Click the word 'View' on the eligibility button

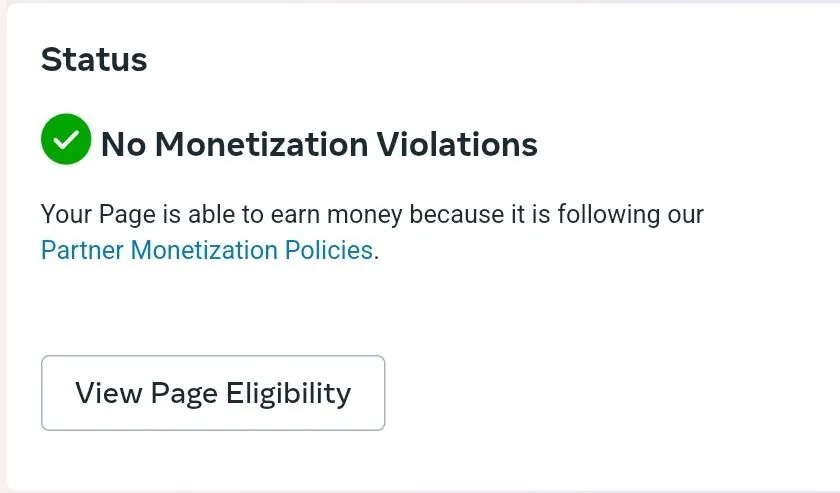(108, 393)
